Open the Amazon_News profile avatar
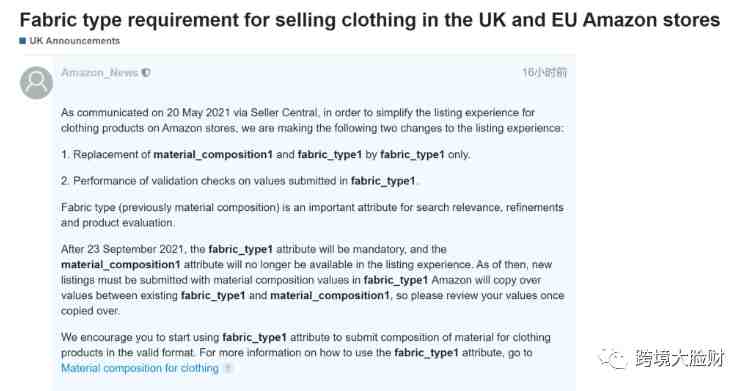This screenshot has height=391, width=748. 36,83
